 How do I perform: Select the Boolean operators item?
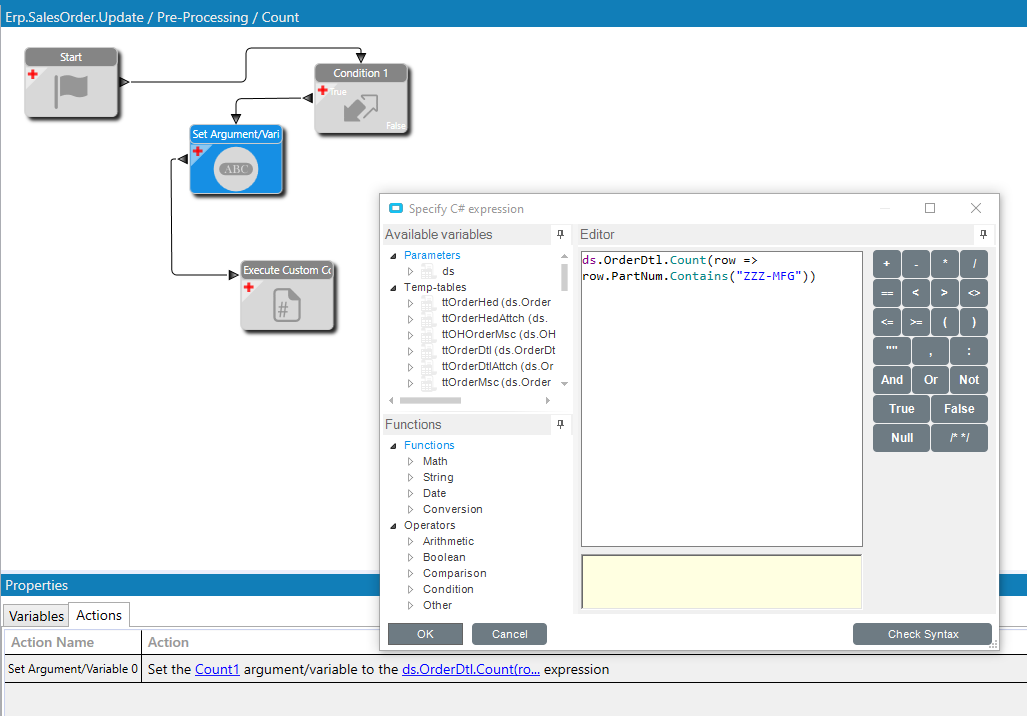[444, 557]
